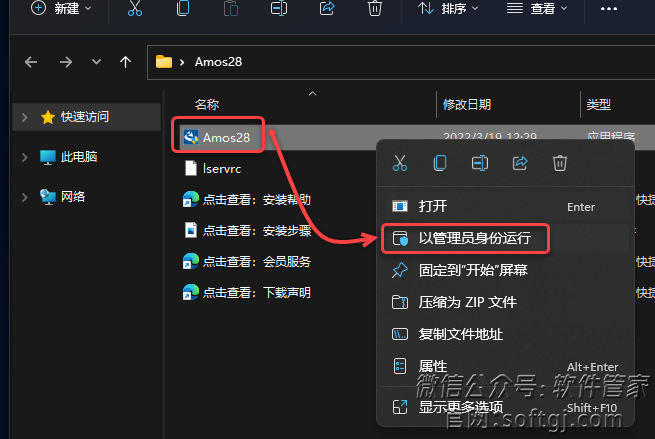This screenshot has height=439, width=655.
Task: Click the Delete icon in context menu
Action: (x=560, y=163)
